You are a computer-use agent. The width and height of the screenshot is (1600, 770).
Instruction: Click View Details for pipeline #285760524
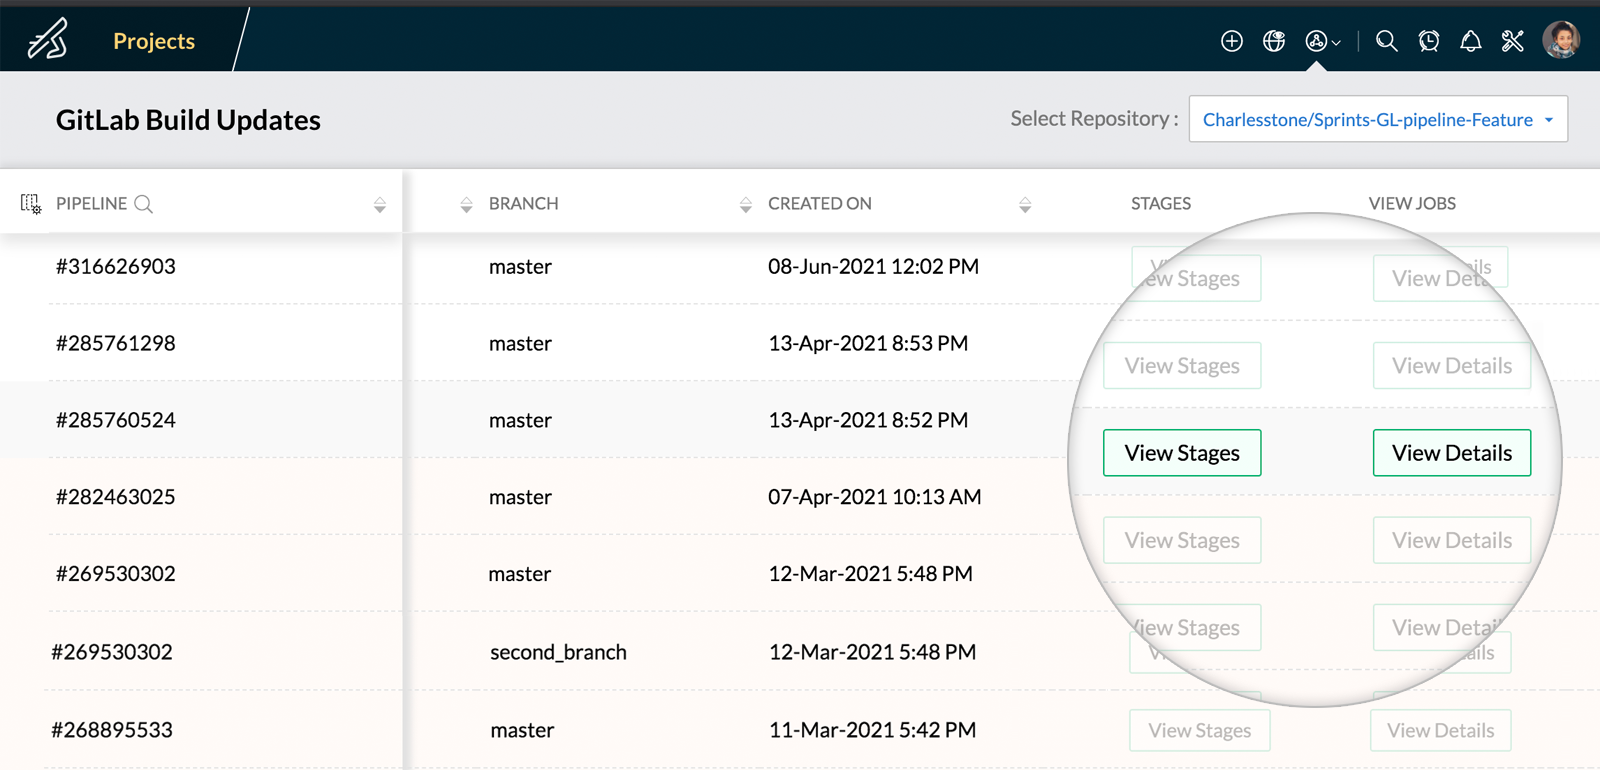[1451, 453]
